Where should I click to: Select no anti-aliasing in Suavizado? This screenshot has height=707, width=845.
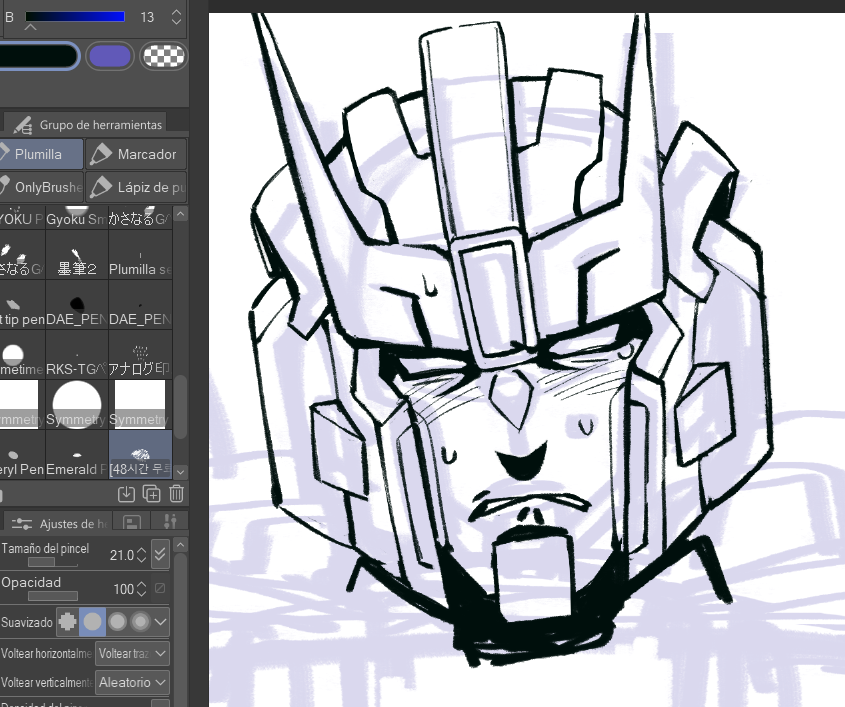pos(67,622)
